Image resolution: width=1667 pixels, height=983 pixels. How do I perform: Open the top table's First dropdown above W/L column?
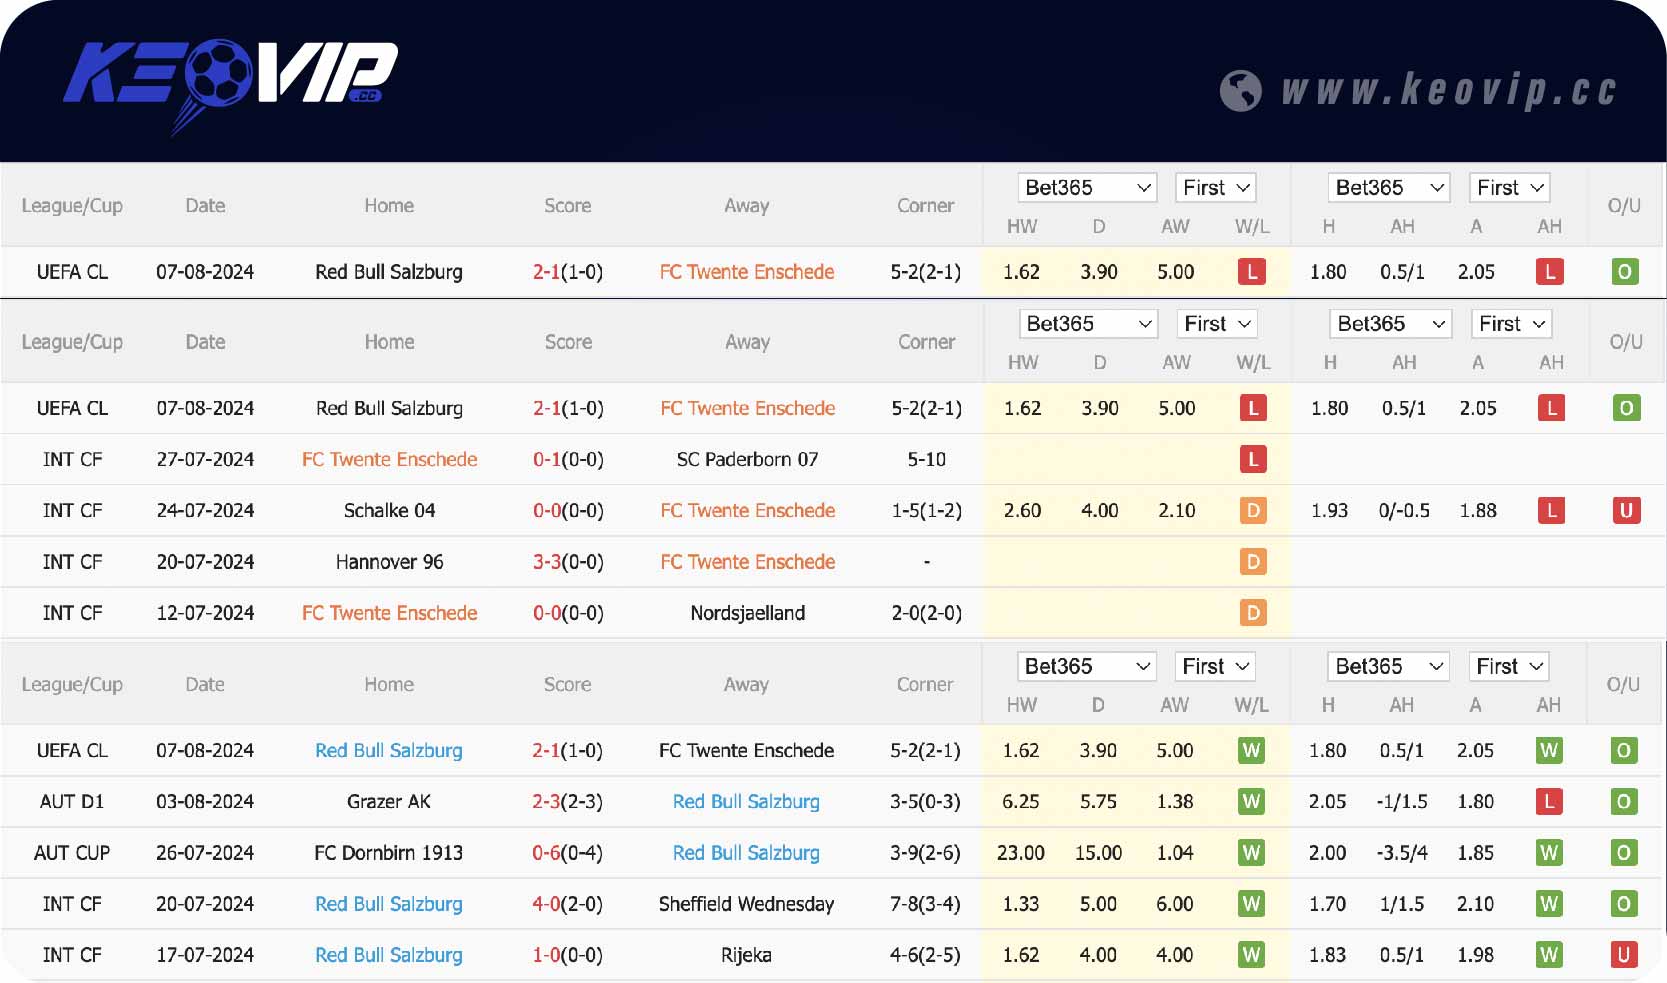point(1216,188)
